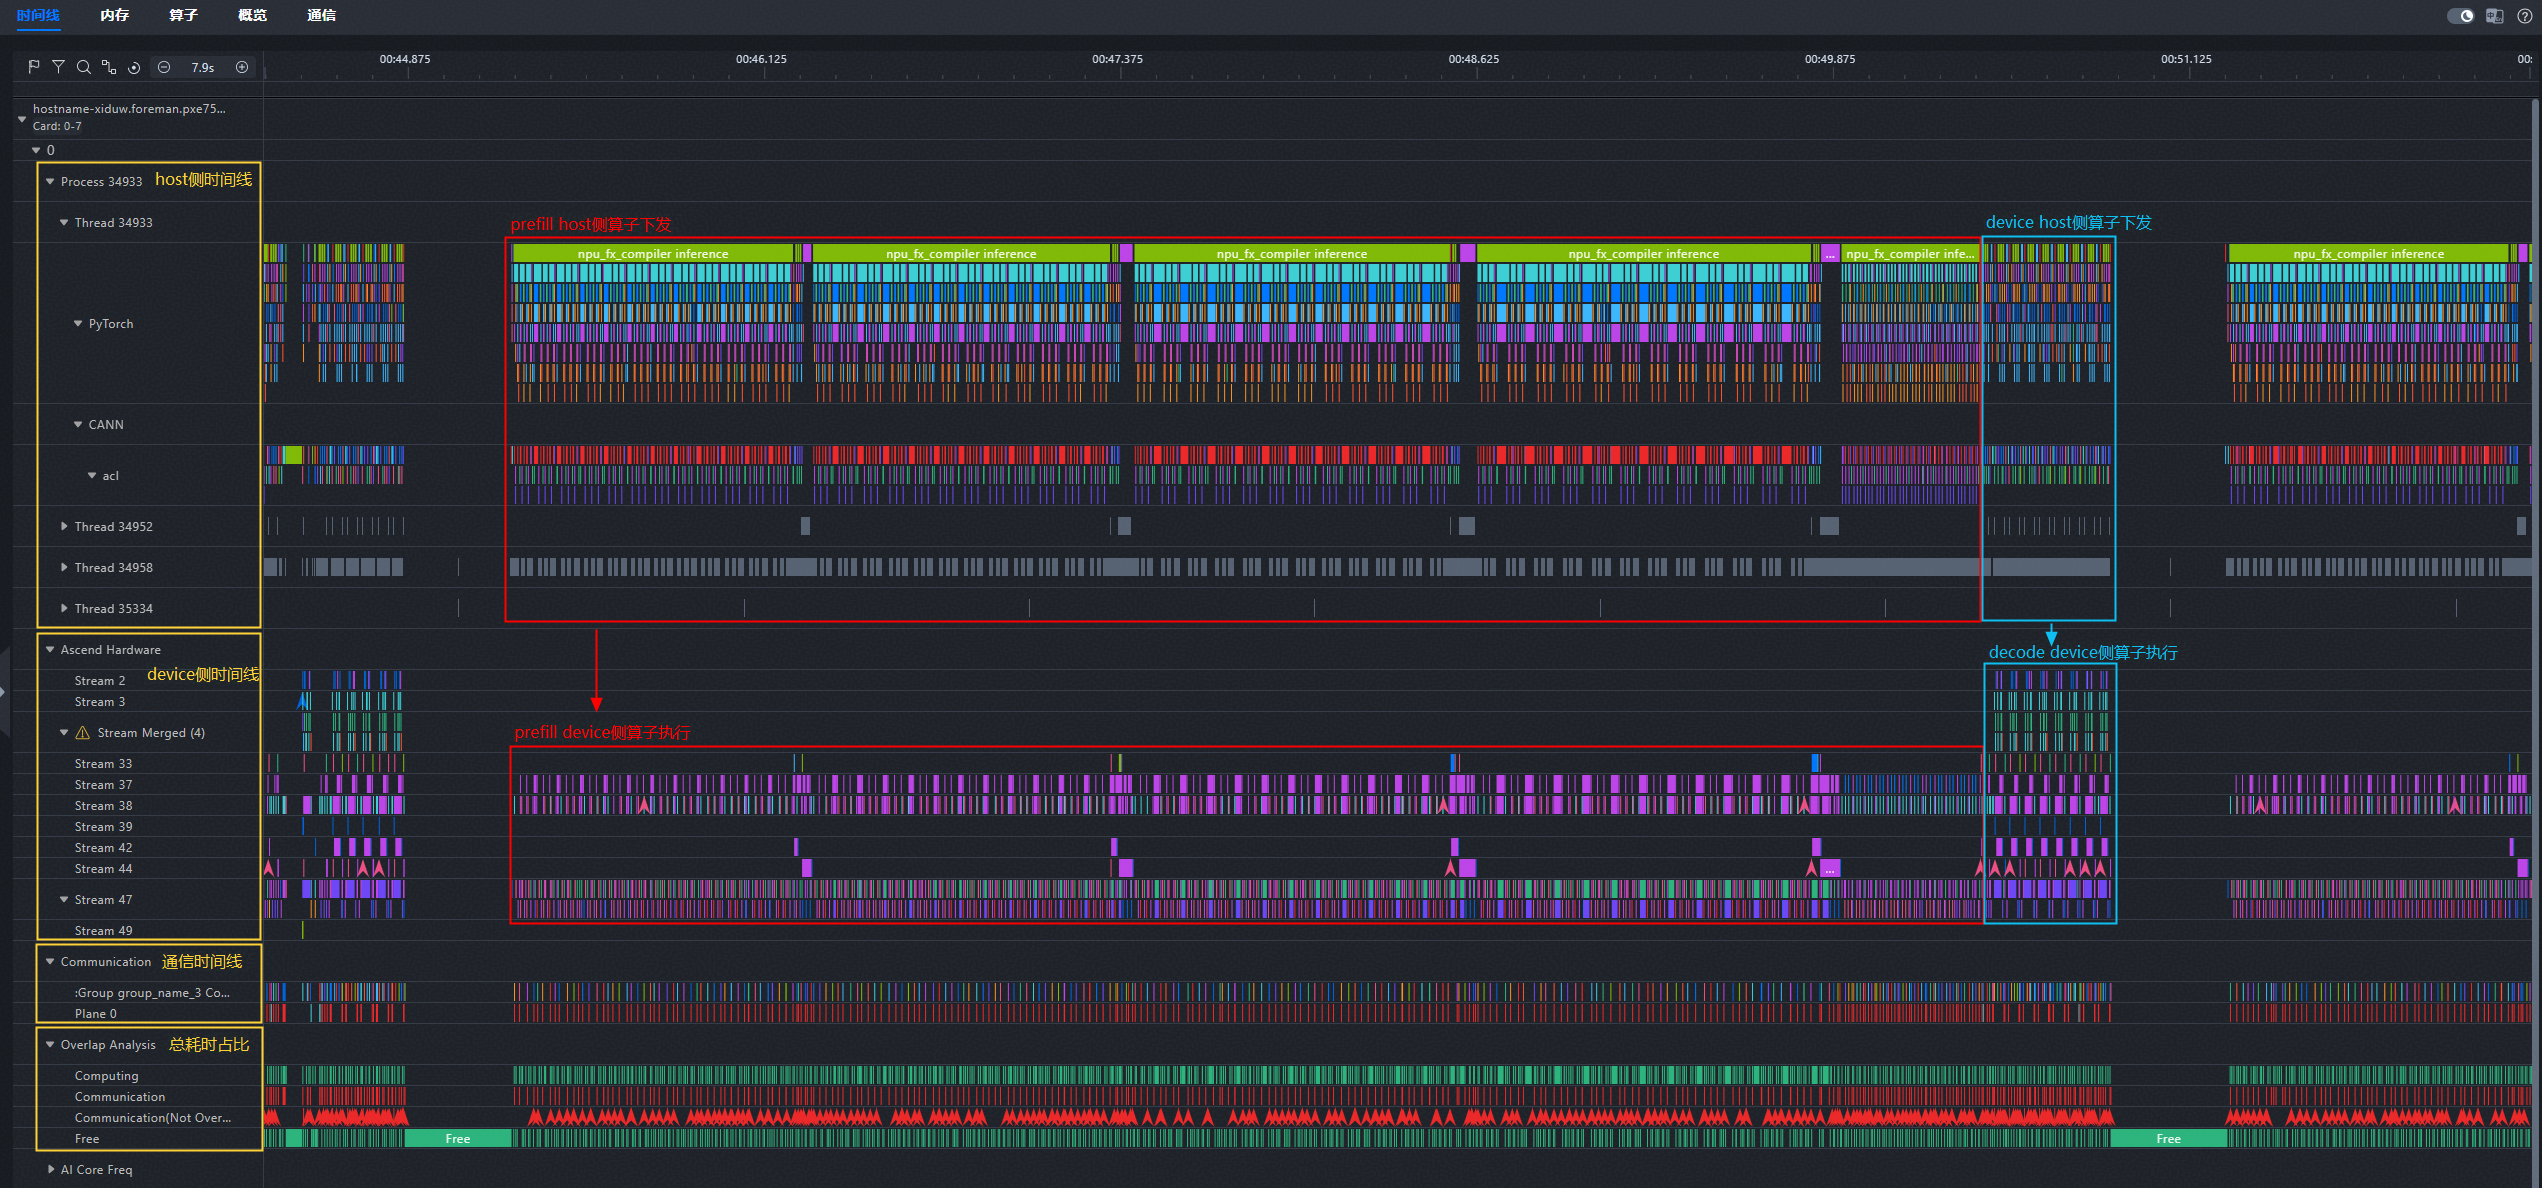Click the 00:46.125 ruler mark
This screenshot has height=1188, width=2542.
(761, 59)
